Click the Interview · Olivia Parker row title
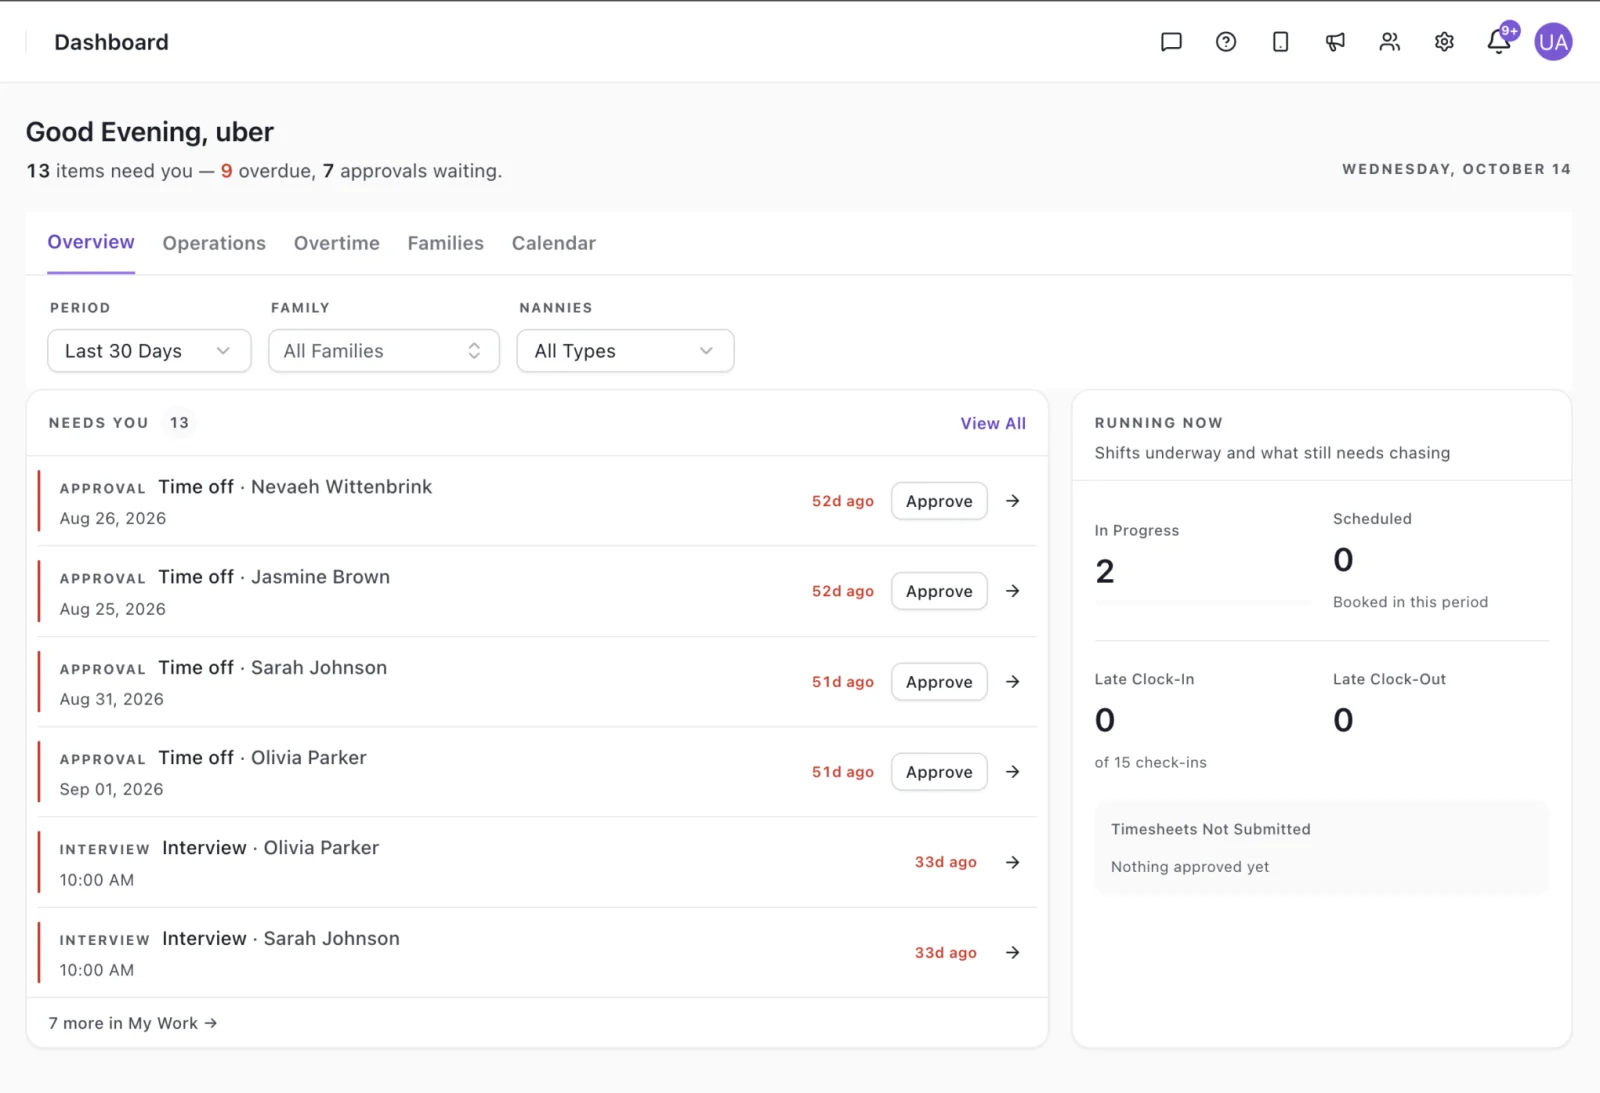 (271, 848)
